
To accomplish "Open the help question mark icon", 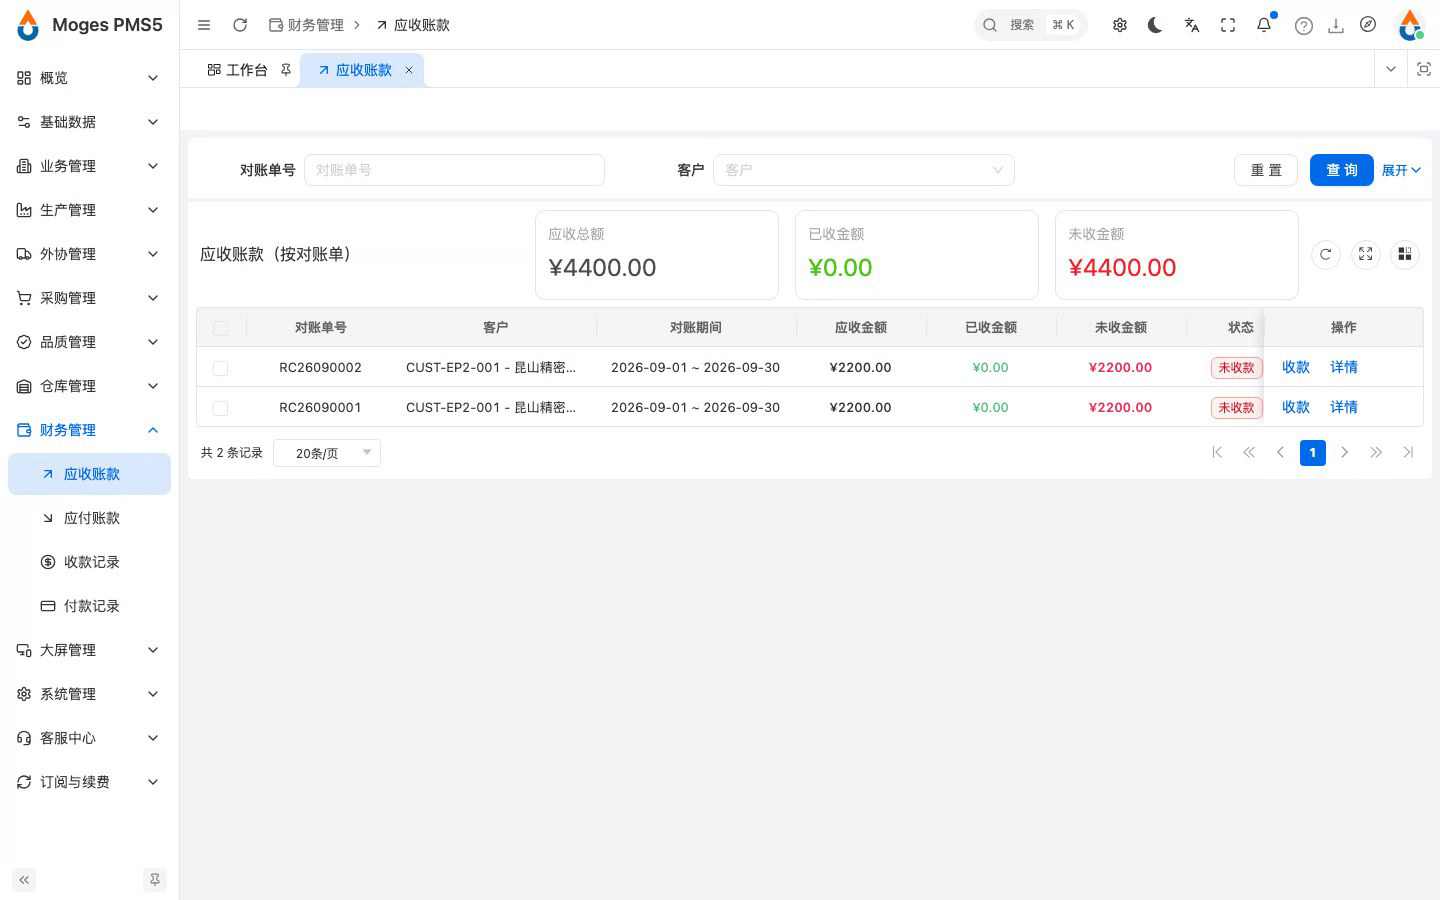I will pyautogui.click(x=1304, y=26).
